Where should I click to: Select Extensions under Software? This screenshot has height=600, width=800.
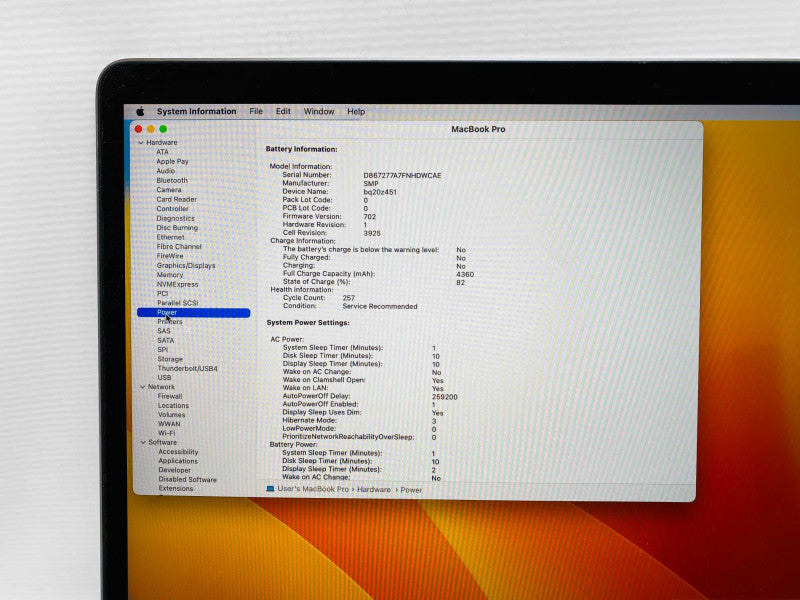(176, 488)
